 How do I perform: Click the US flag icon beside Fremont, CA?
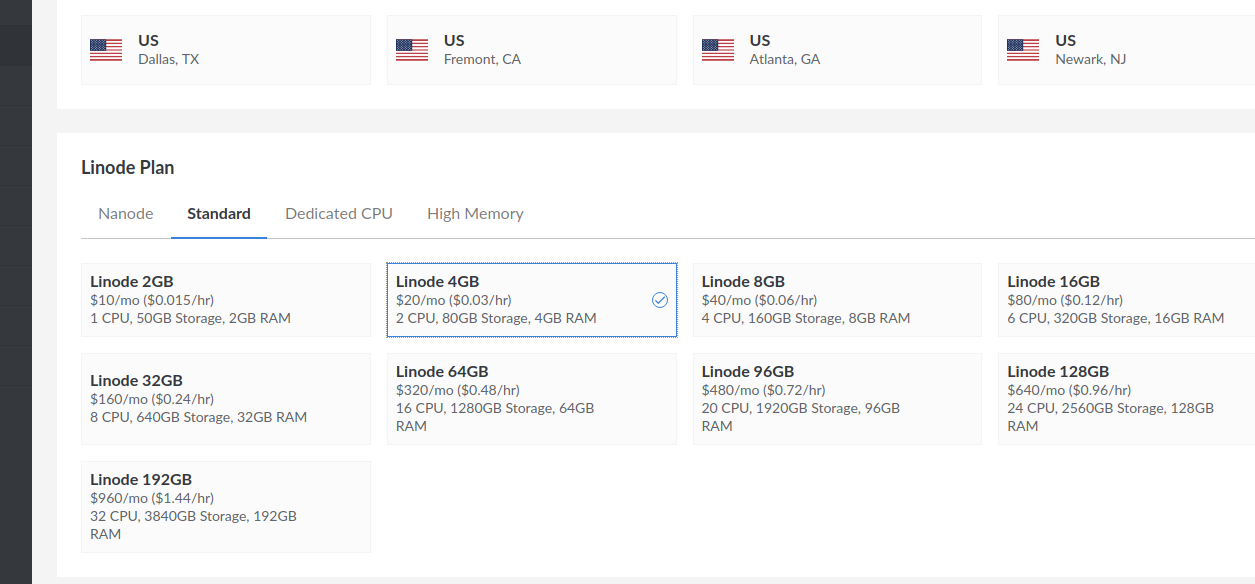point(412,50)
